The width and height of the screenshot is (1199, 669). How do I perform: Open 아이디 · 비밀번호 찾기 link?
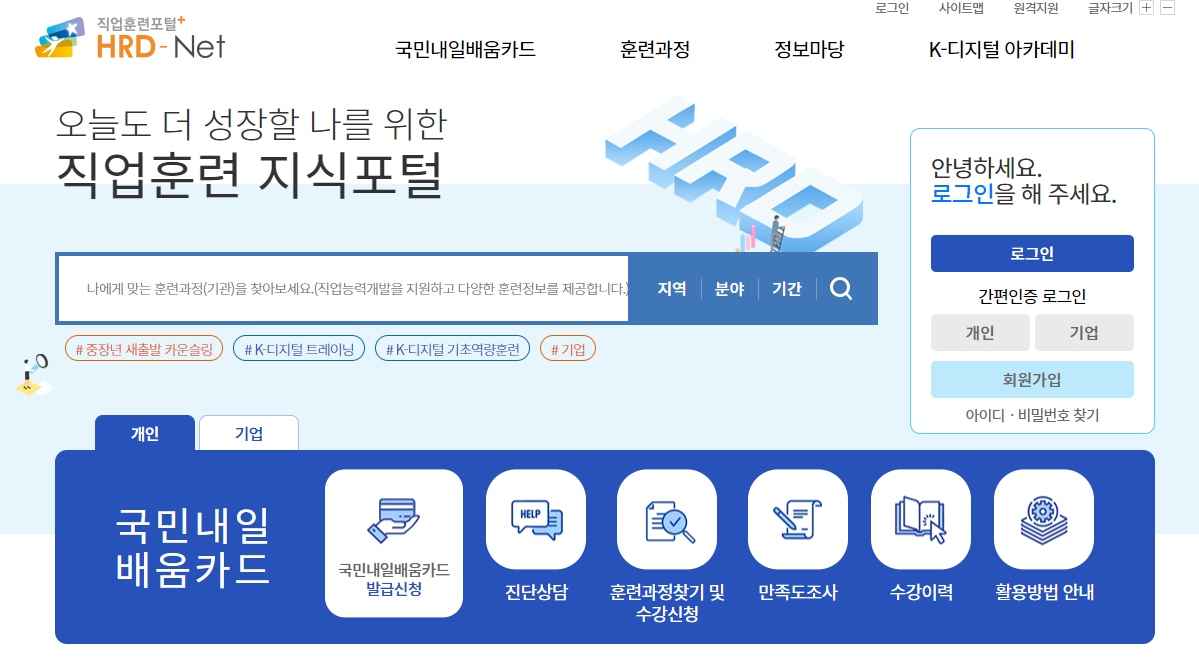pos(1032,415)
